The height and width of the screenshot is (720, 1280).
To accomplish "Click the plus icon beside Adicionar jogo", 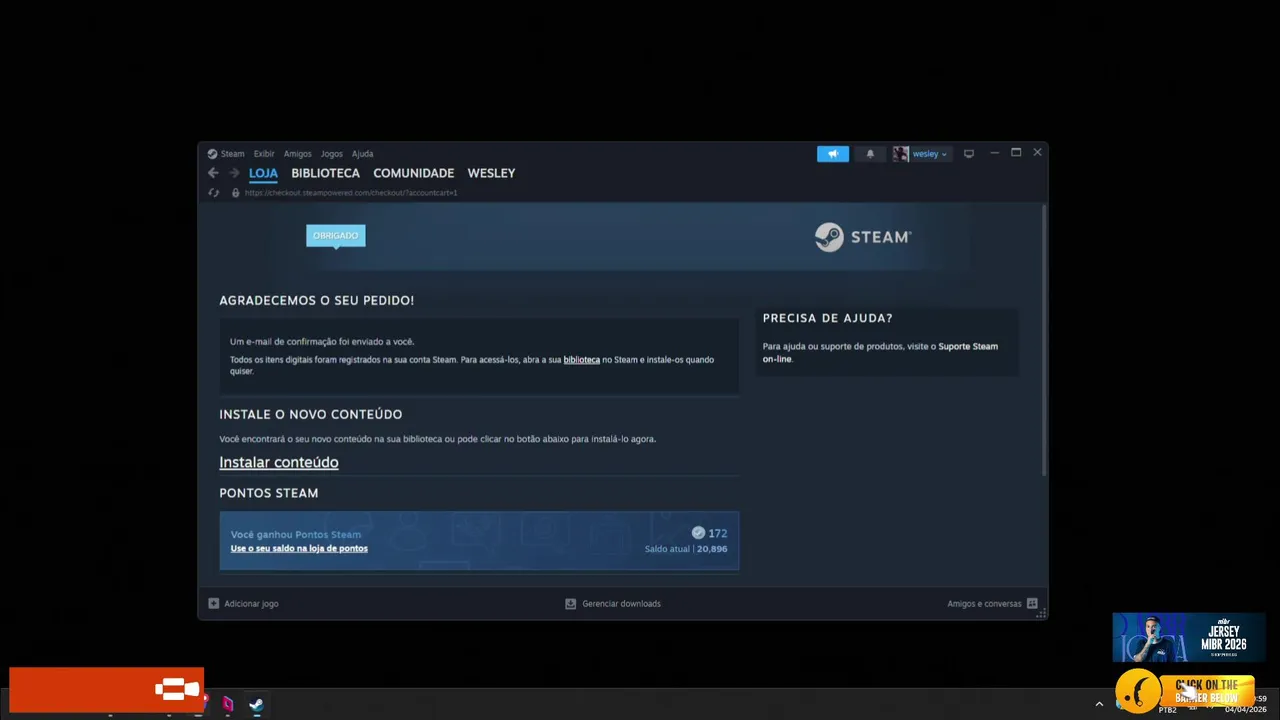I will point(213,604).
